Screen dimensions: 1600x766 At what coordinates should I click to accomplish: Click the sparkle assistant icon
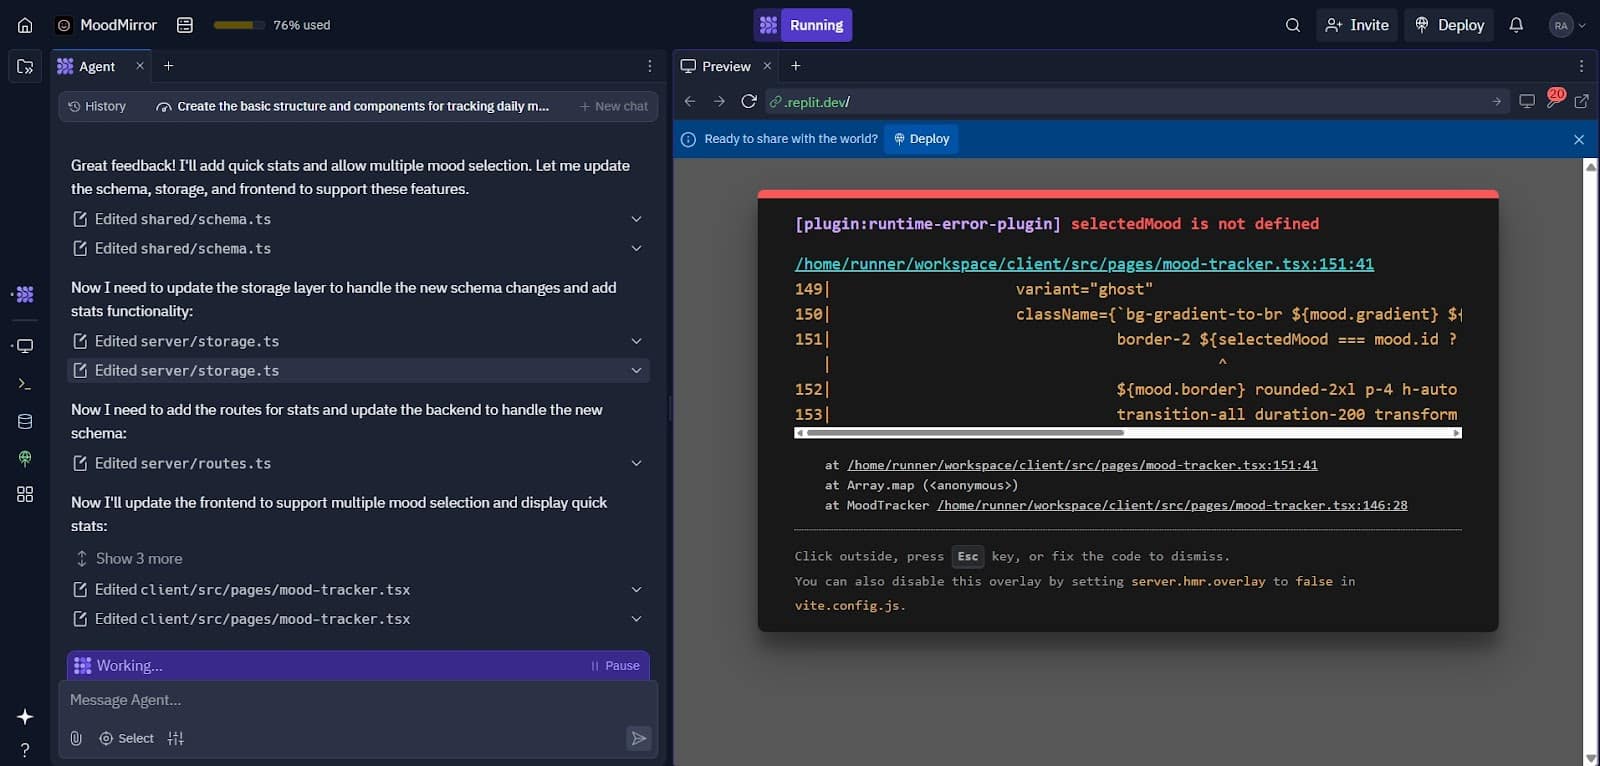(x=25, y=717)
